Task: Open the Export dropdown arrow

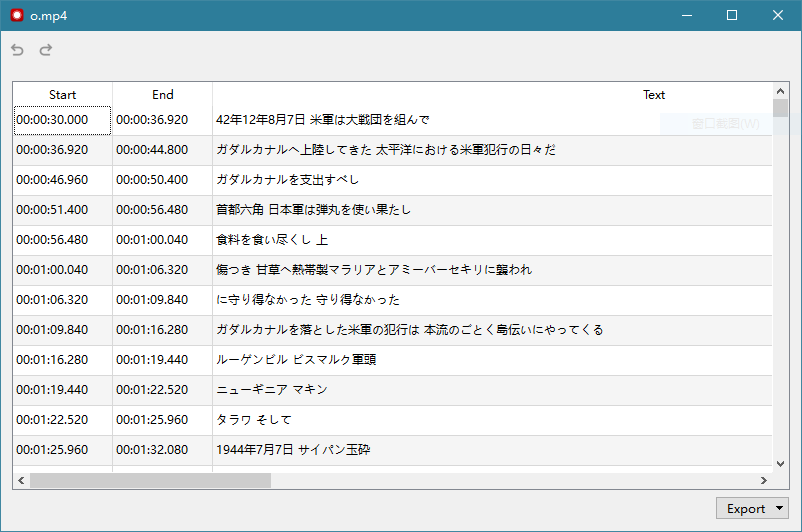Action: click(x=779, y=509)
